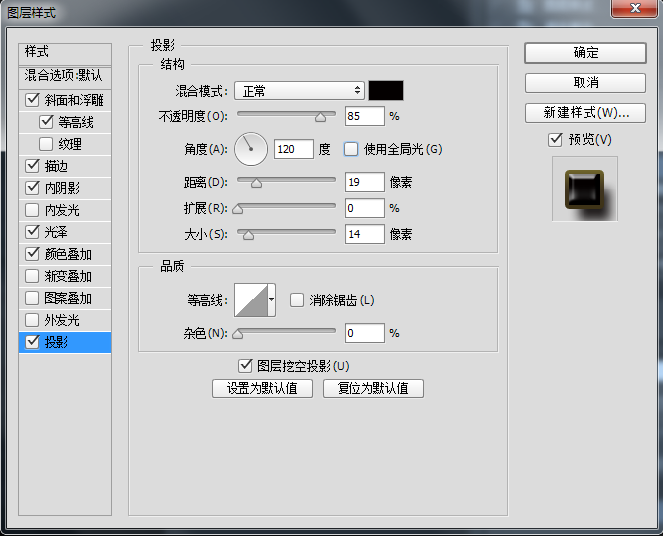Click 设置为默认值 button
The image size is (663, 536).
click(262, 388)
